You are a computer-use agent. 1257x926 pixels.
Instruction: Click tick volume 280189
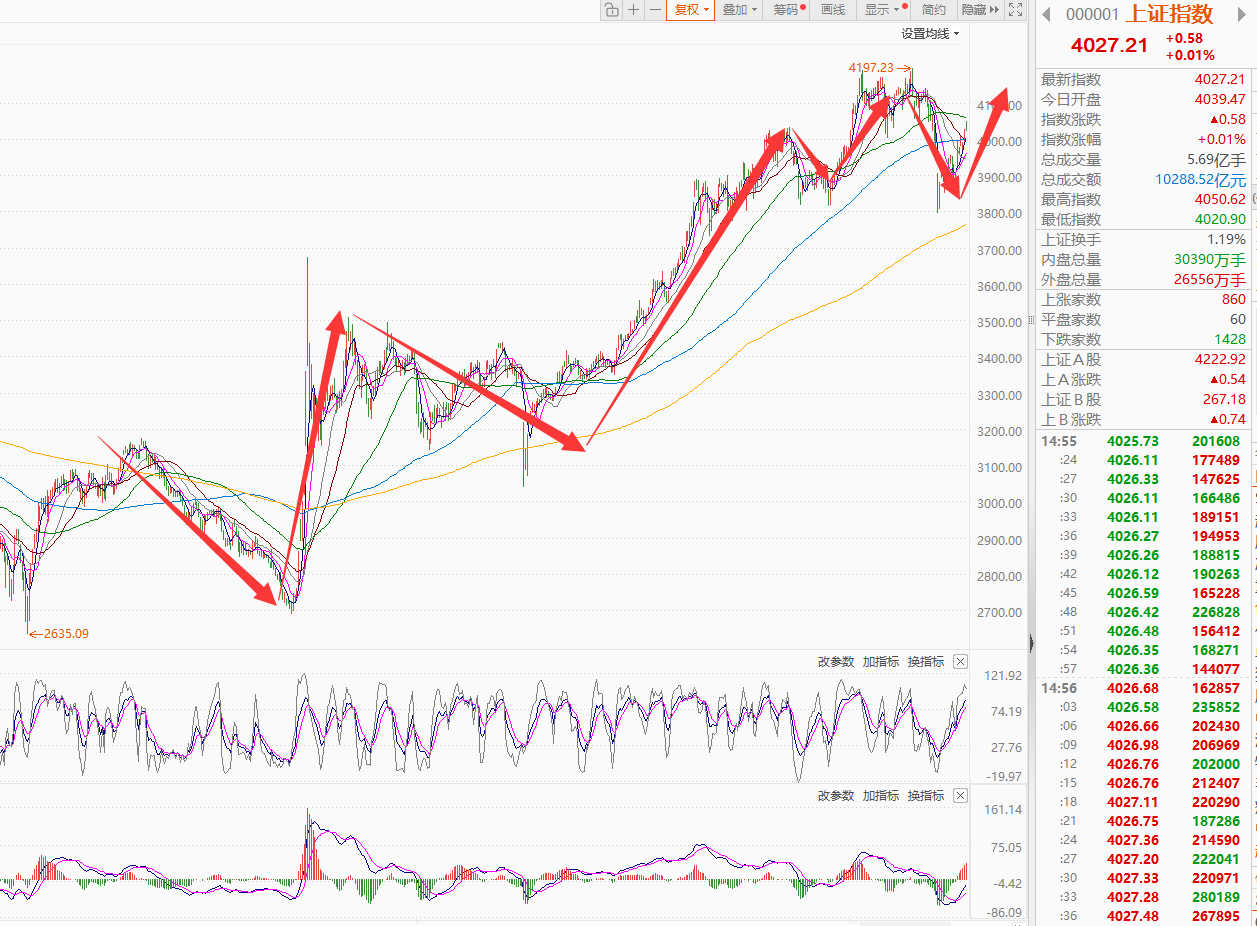coord(1215,897)
